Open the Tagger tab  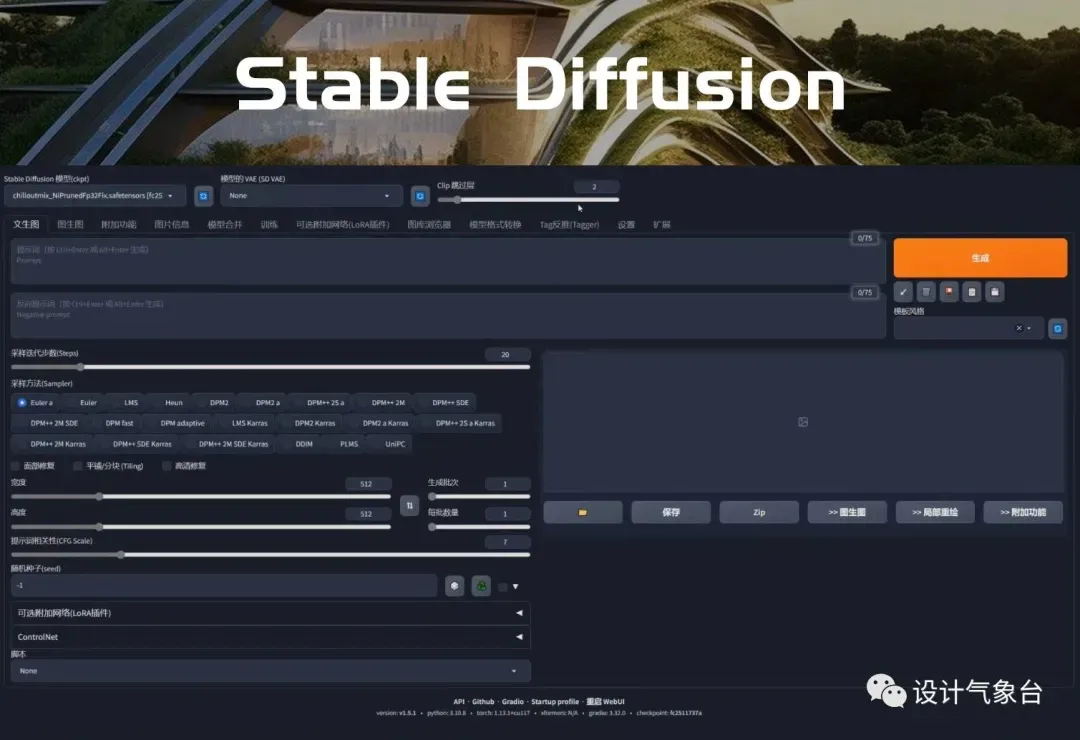(569, 225)
